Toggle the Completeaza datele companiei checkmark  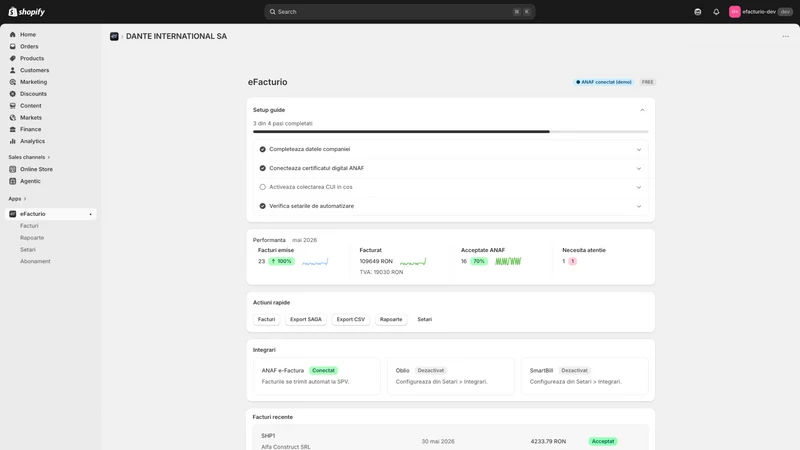[x=263, y=149]
